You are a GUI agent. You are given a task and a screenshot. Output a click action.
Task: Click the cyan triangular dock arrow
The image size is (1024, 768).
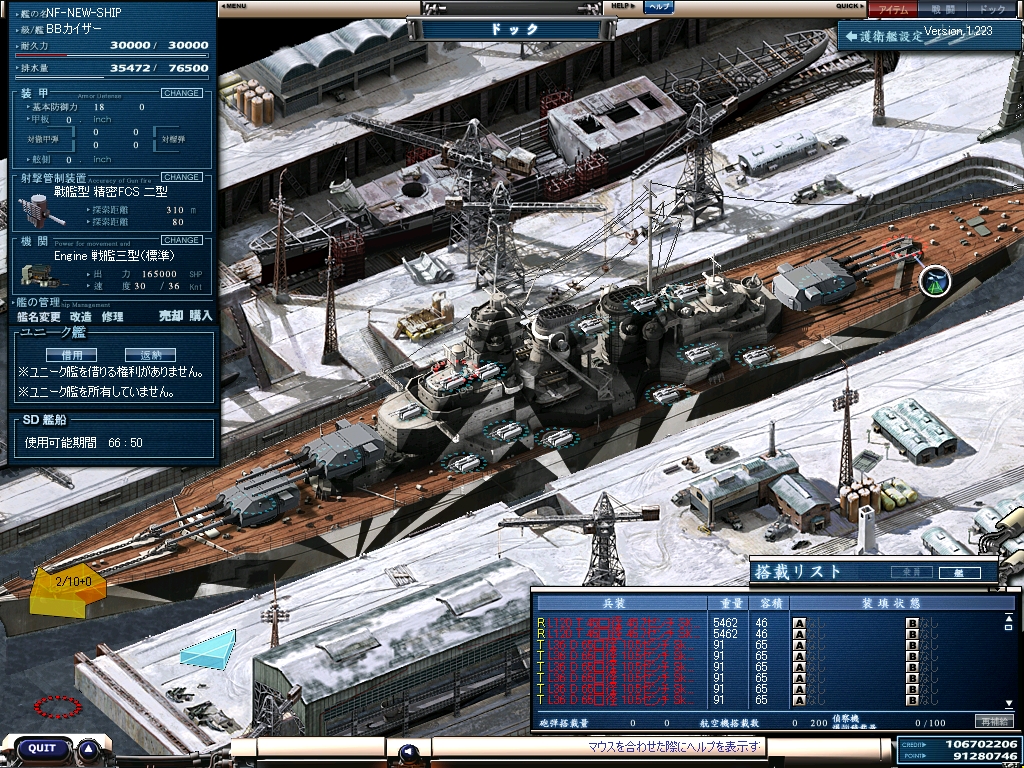(x=209, y=648)
